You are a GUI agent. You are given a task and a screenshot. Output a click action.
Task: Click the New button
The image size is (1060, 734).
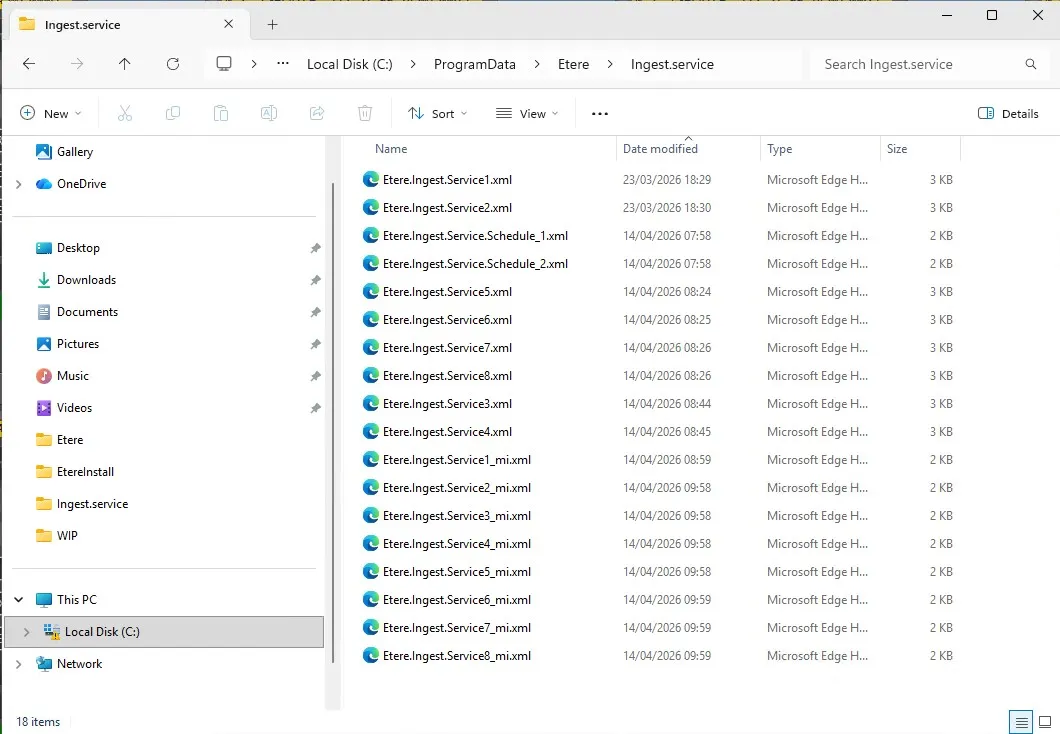50,114
